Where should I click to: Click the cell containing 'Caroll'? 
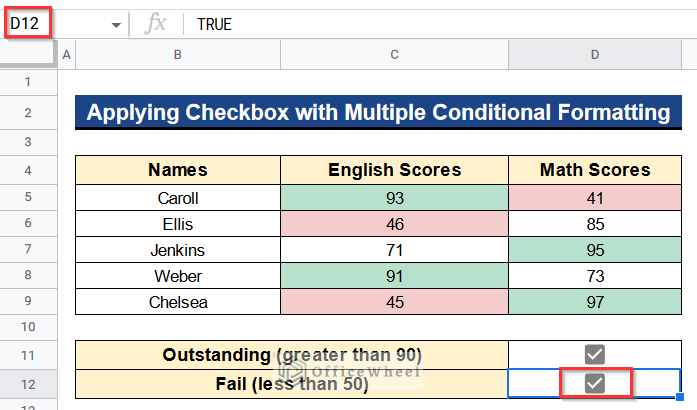coord(178,198)
